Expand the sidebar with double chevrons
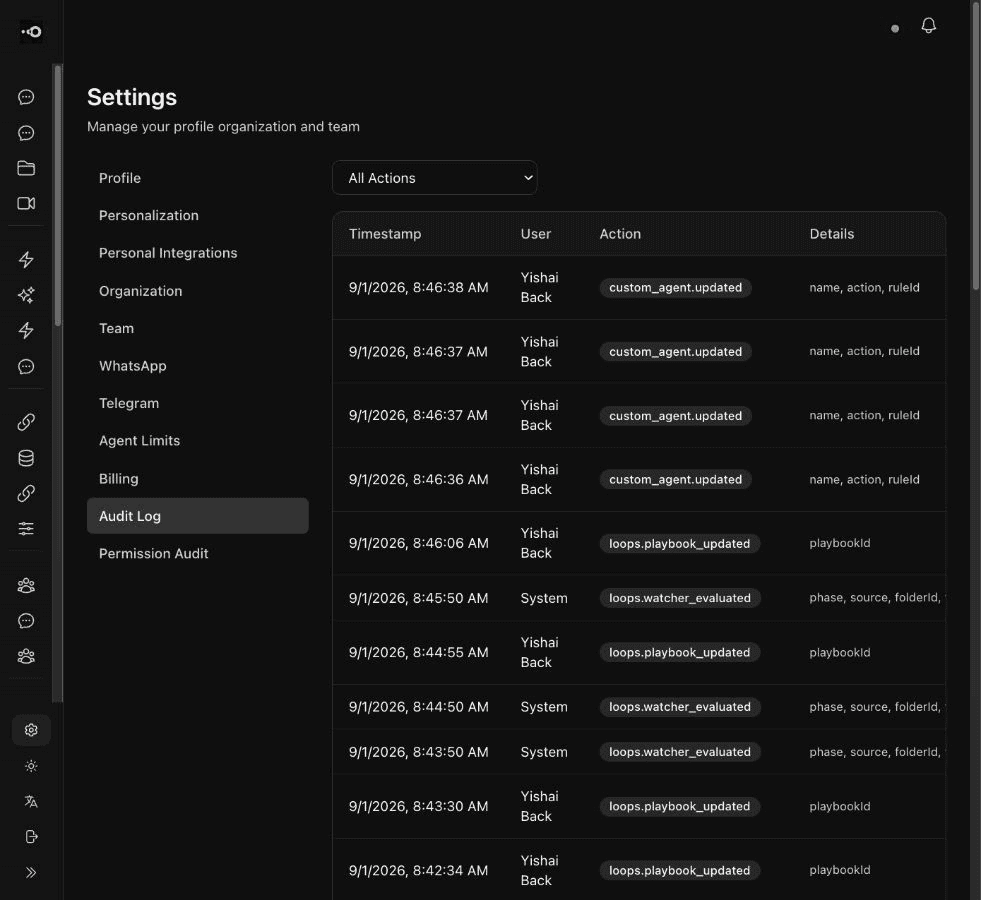Image resolution: width=981 pixels, height=900 pixels. (x=31, y=872)
